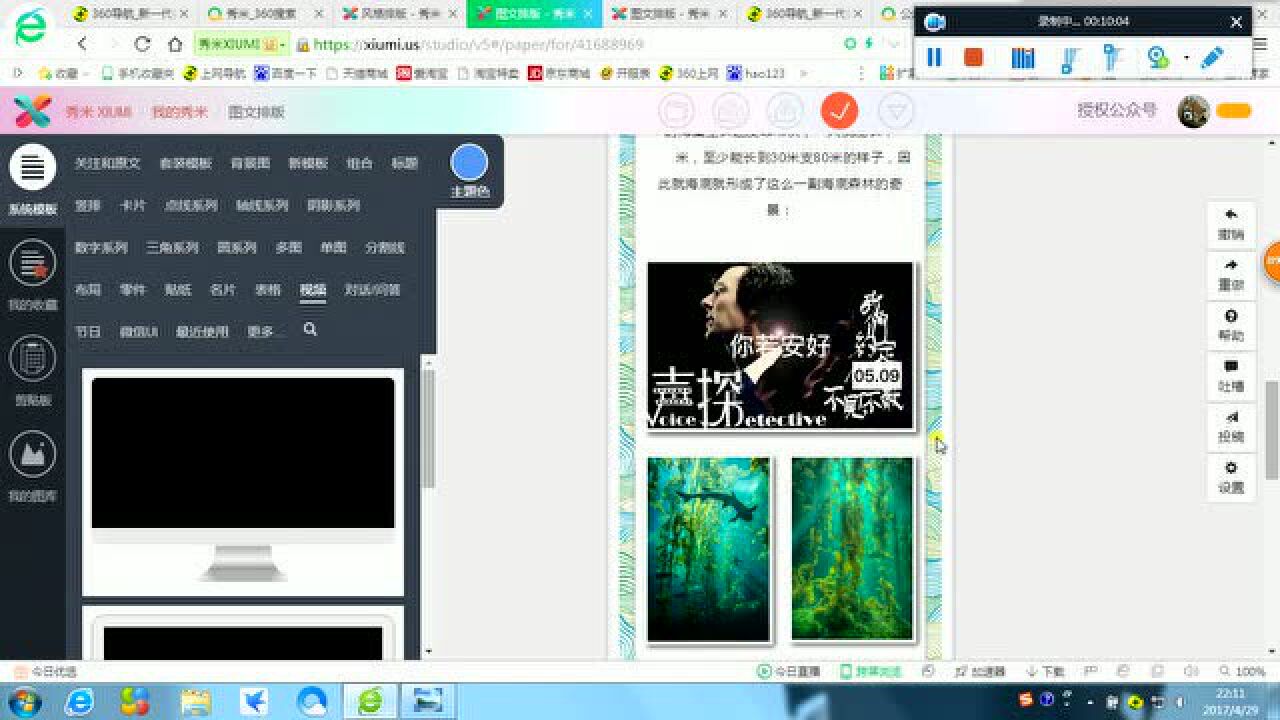This screenshot has width=1280, height=720.
Task: Click the 授权公众号 link
Action: [x=1117, y=111]
